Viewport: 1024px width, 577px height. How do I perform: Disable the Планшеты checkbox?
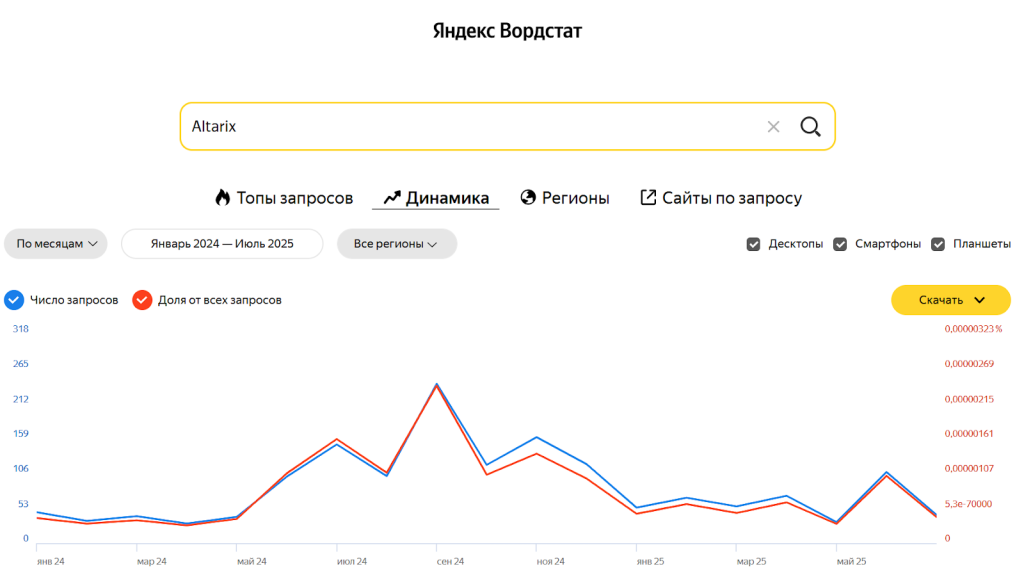click(938, 244)
